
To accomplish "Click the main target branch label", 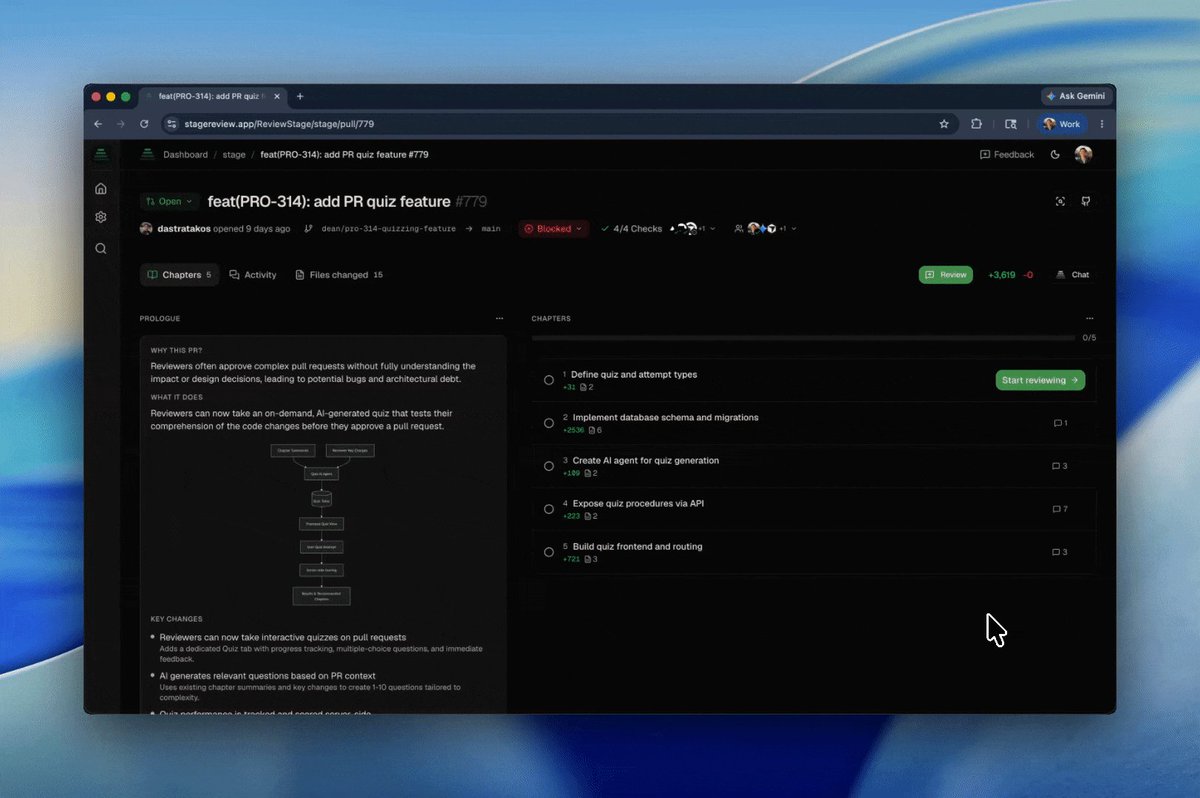I will coord(491,229).
